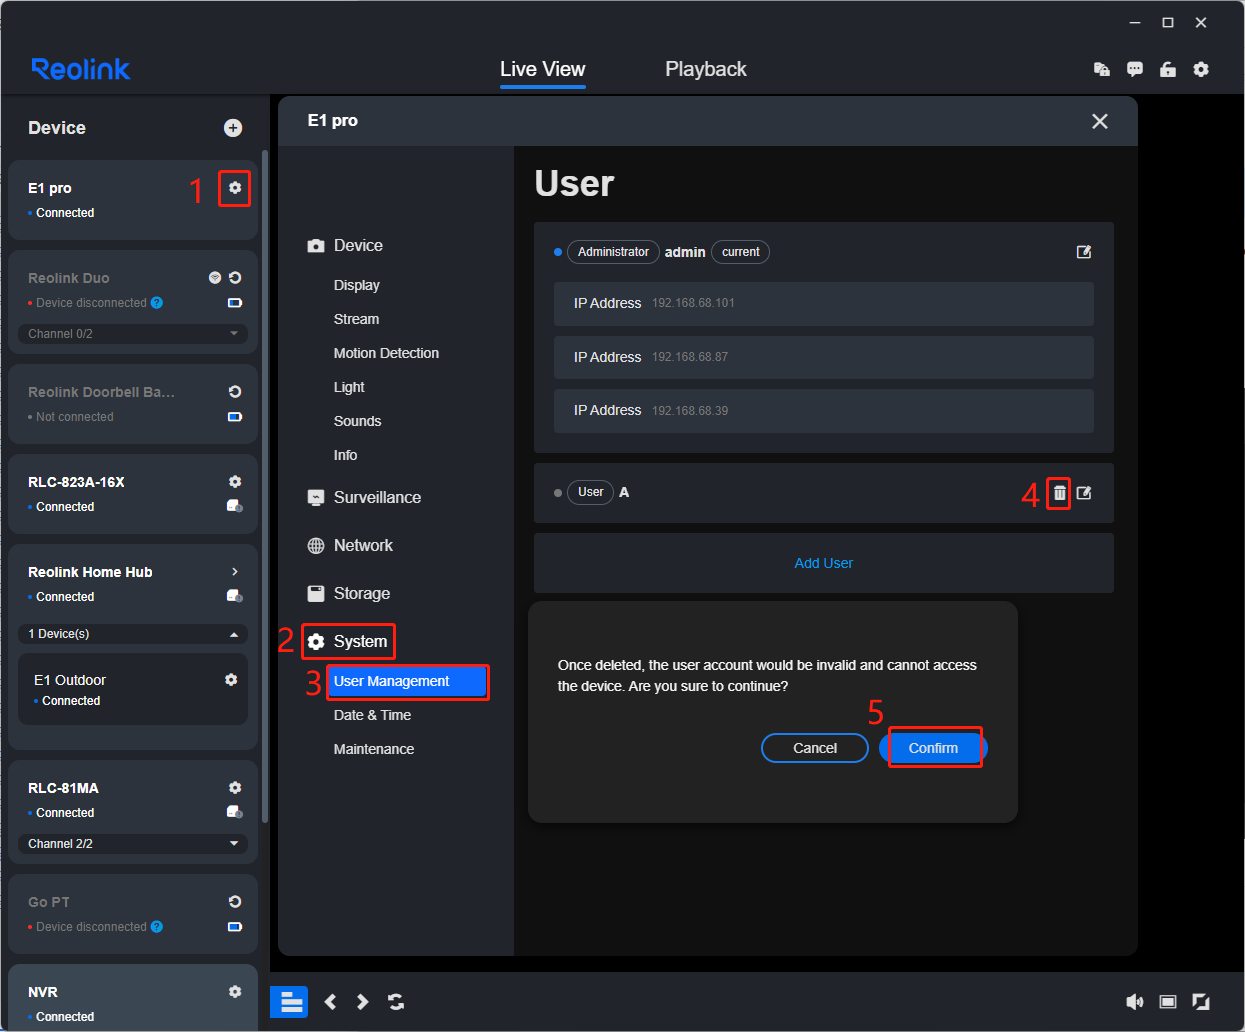This screenshot has width=1245, height=1032.
Task: Open the Info menu item
Action: (x=346, y=455)
